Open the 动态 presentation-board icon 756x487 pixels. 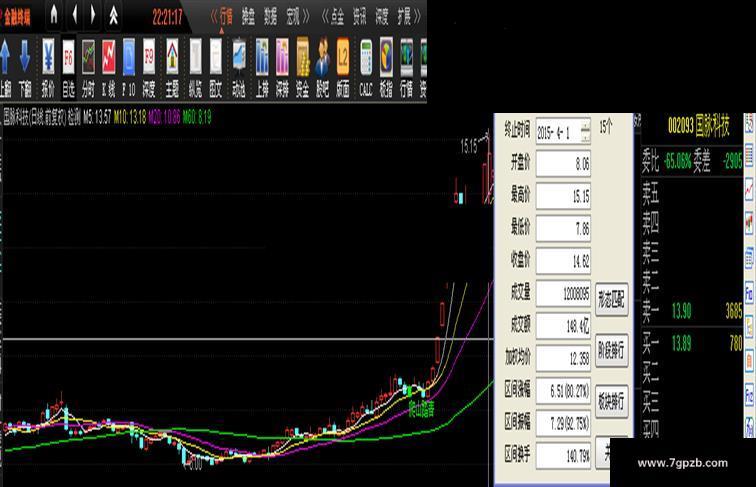239,57
